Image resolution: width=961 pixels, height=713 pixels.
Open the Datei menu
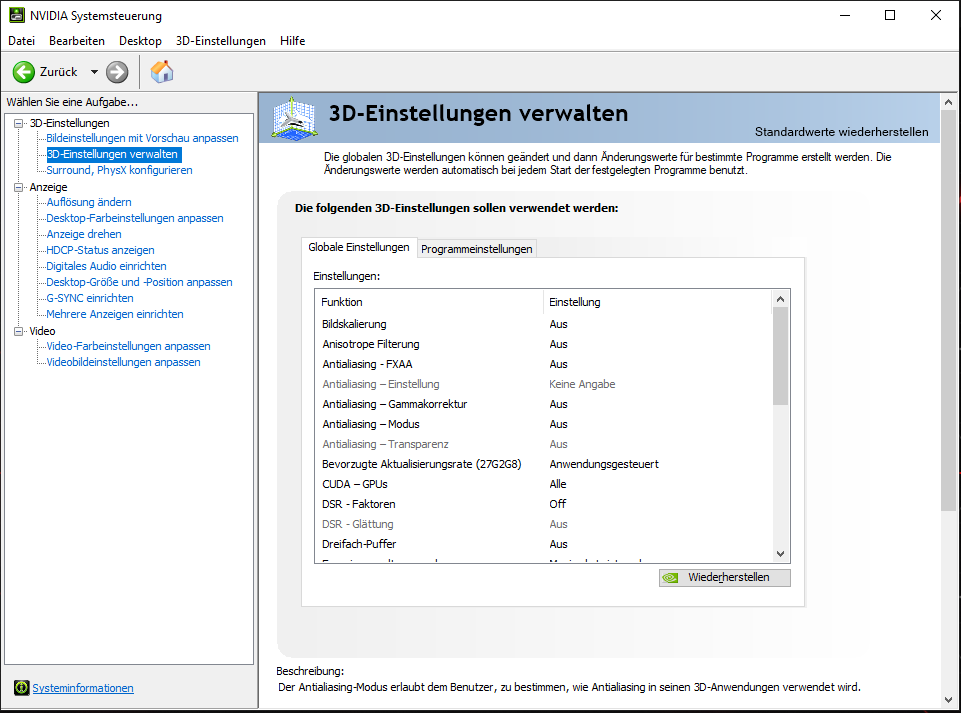point(21,40)
